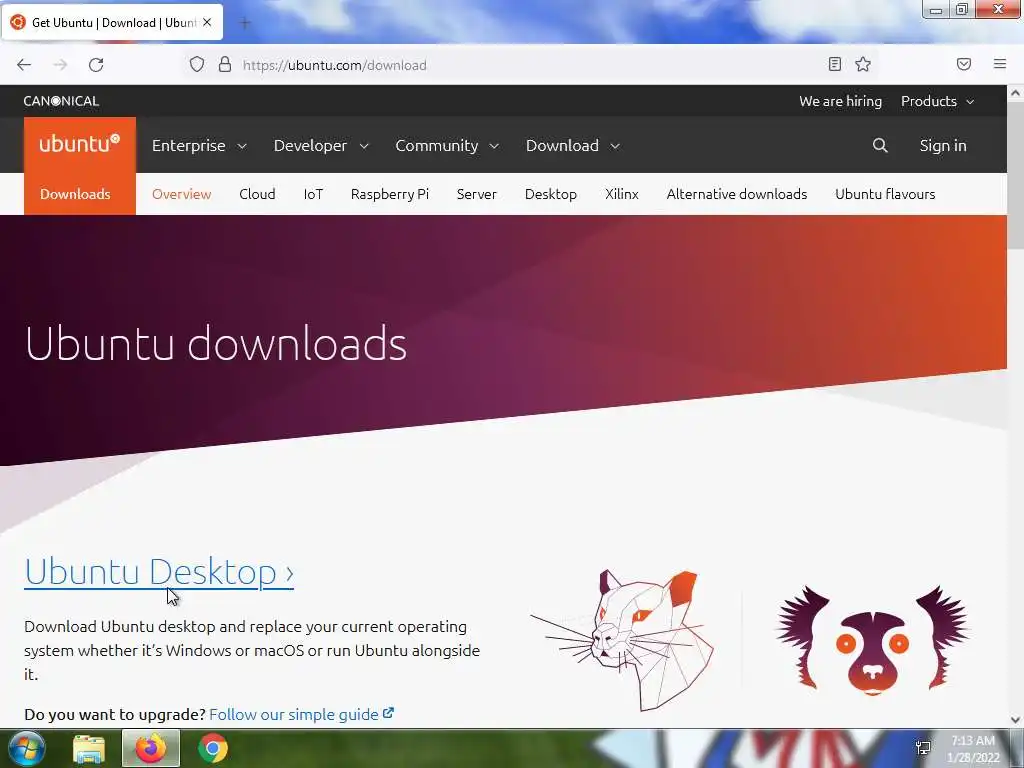The width and height of the screenshot is (1024, 768).
Task: Go to Alternative downloads
Action: tap(737, 194)
